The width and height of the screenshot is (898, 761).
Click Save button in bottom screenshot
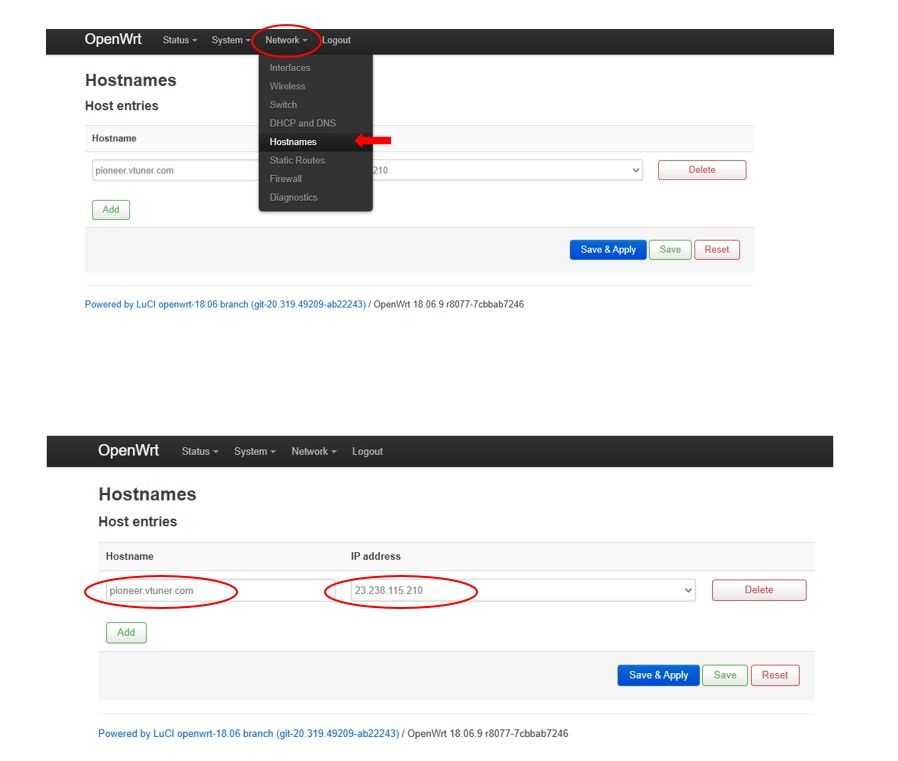click(x=724, y=675)
